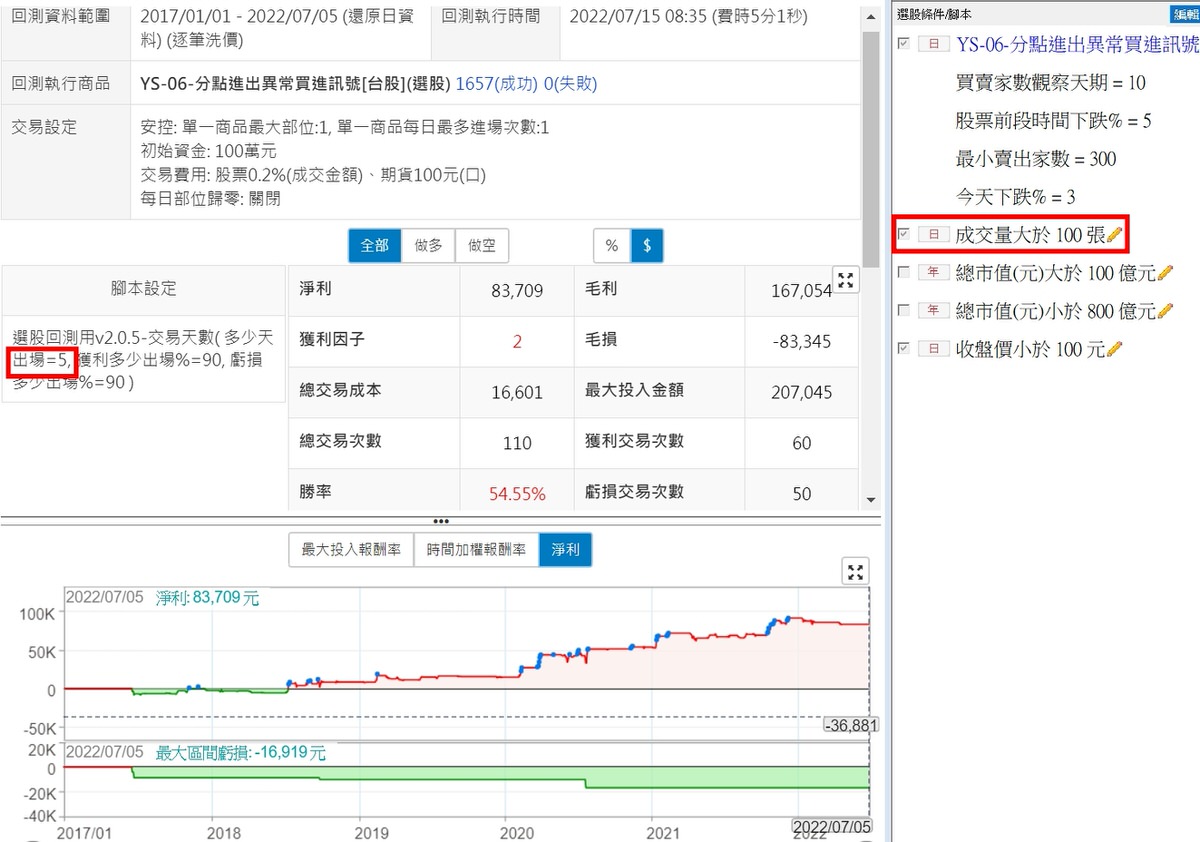Screen dimensions: 1200x842
Task: Click the 日 frequency badge beside 成交量大於
Action: (x=933, y=236)
